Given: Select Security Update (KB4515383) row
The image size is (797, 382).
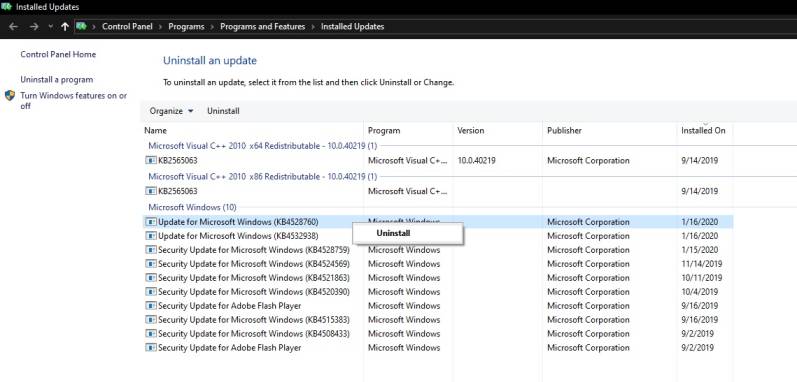Looking at the screenshot, I should pos(437,320).
